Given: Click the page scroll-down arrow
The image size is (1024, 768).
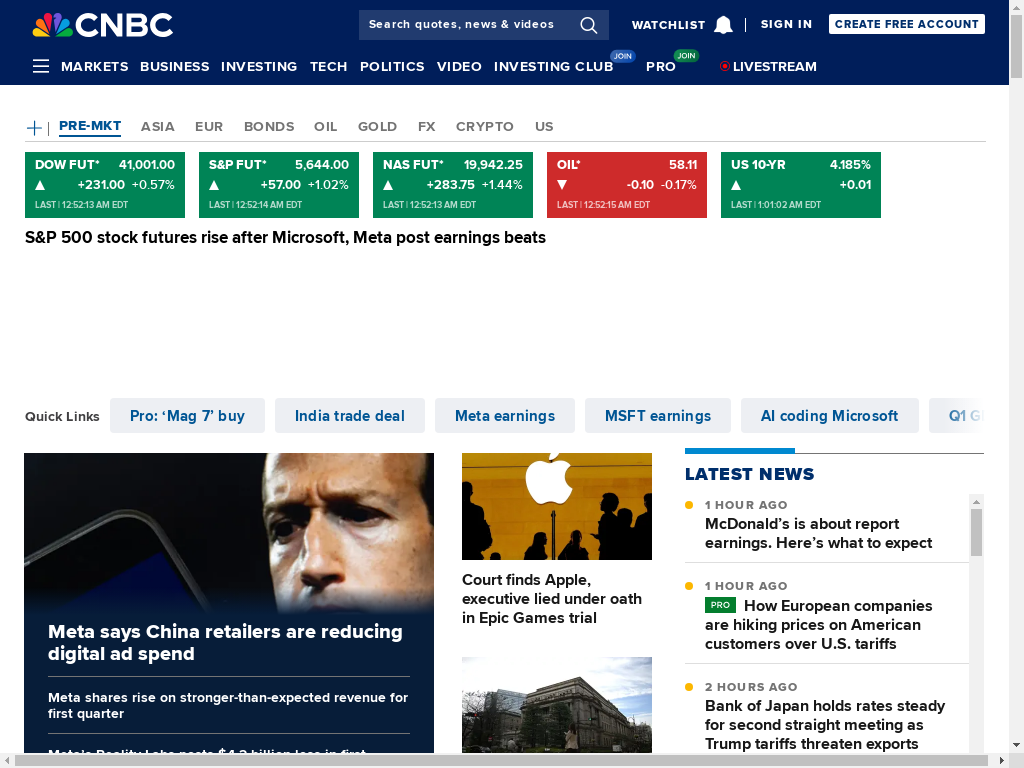Looking at the screenshot, I should coord(1017,744).
